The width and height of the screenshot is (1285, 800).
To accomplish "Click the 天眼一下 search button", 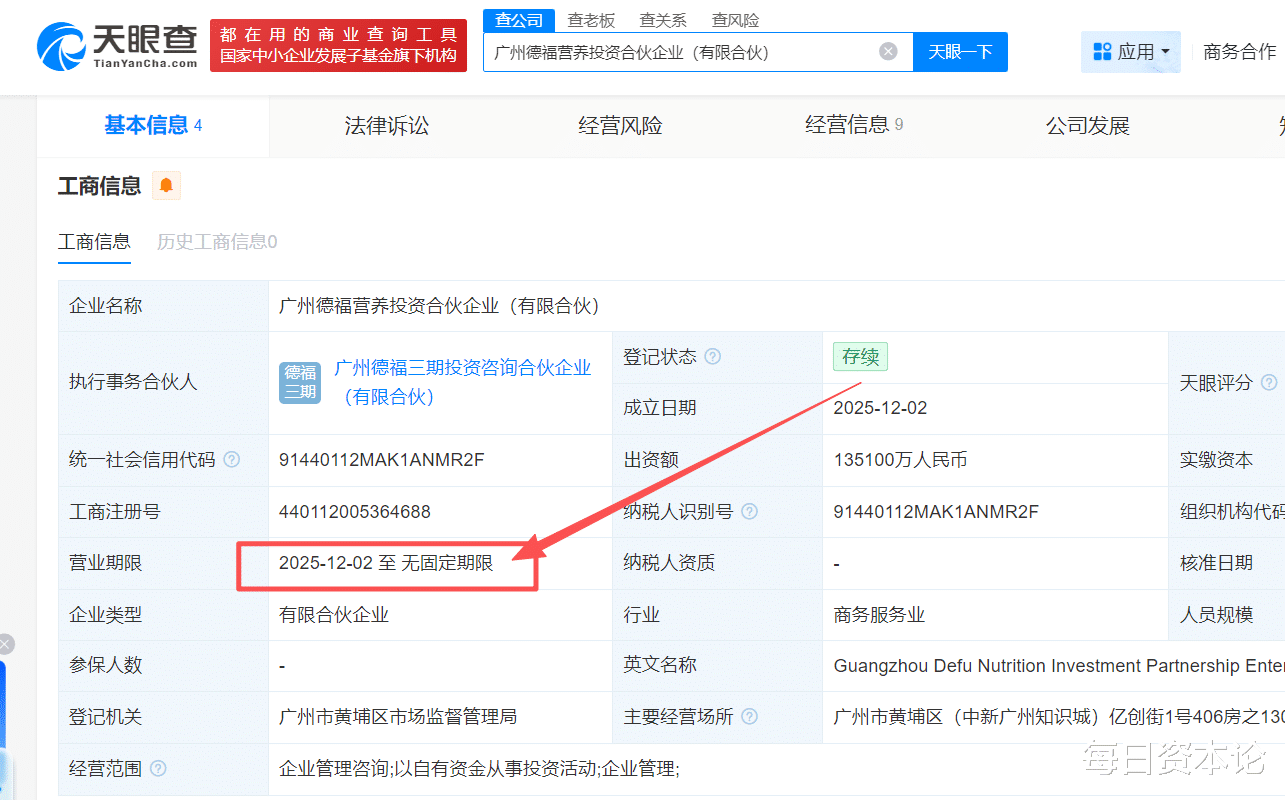I will point(960,52).
